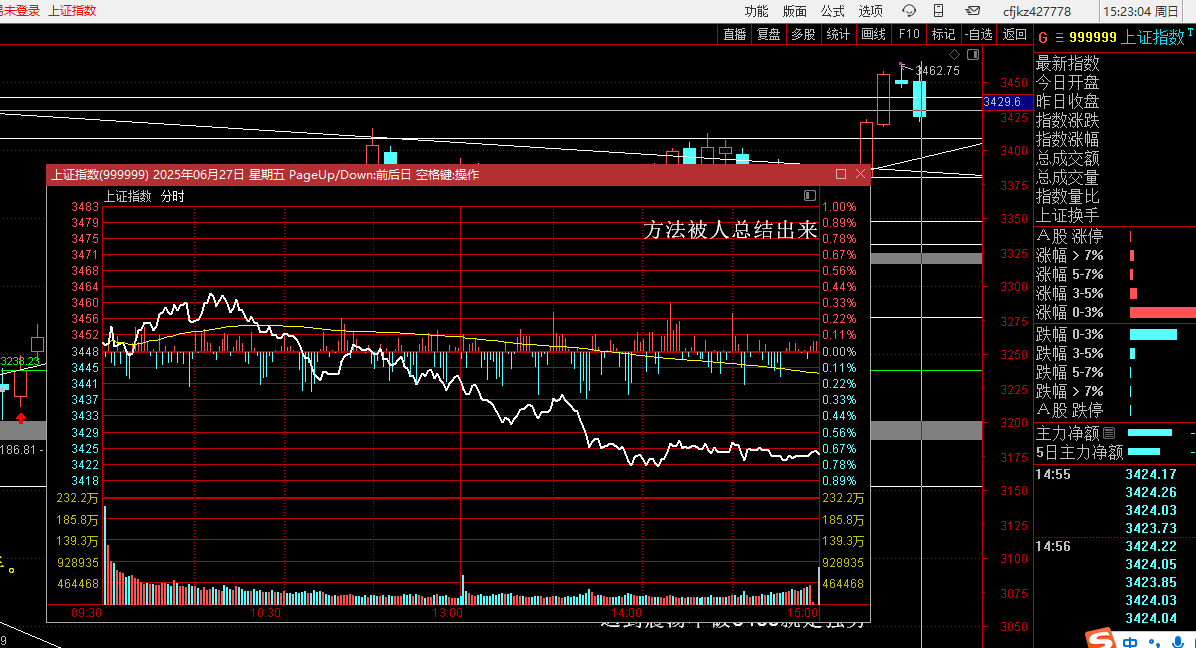The height and width of the screenshot is (648, 1196).
Task: Click the red G icon beside 999999
Action: click(x=1043, y=37)
